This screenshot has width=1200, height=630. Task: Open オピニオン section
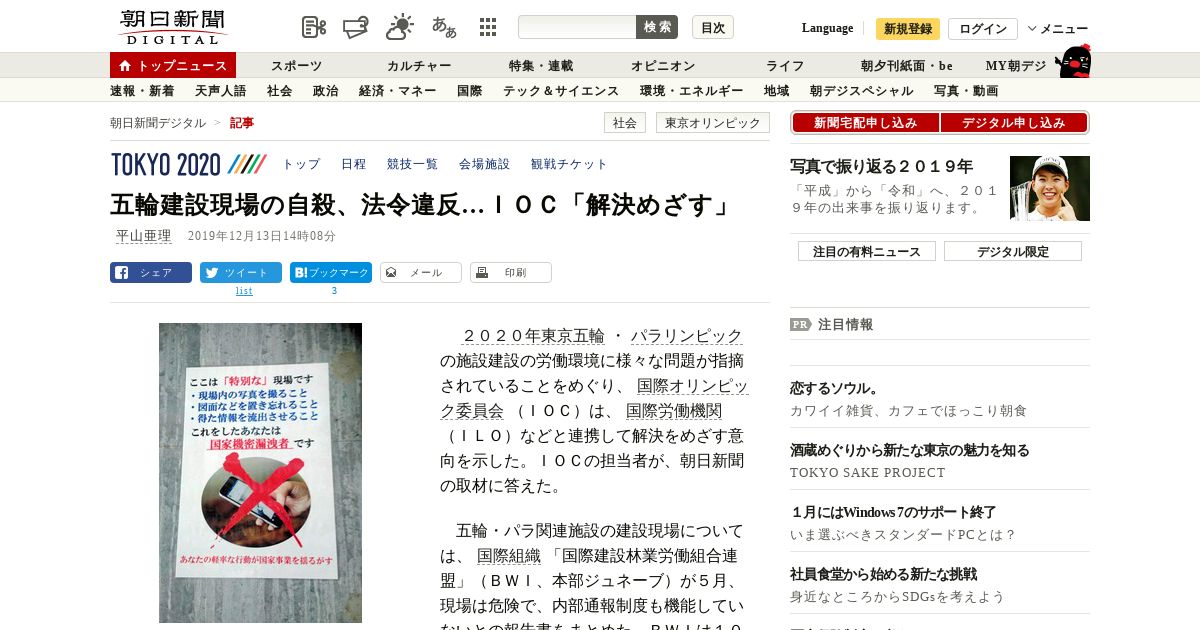(663, 65)
